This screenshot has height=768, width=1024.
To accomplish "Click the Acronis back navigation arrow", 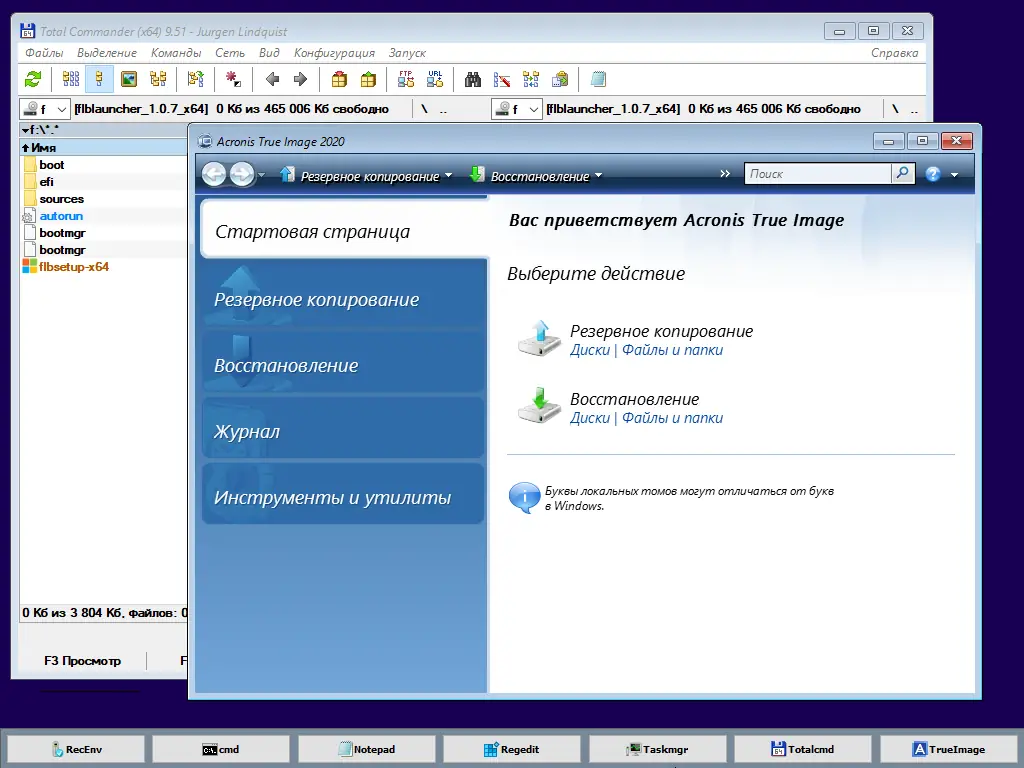I will 214,174.
